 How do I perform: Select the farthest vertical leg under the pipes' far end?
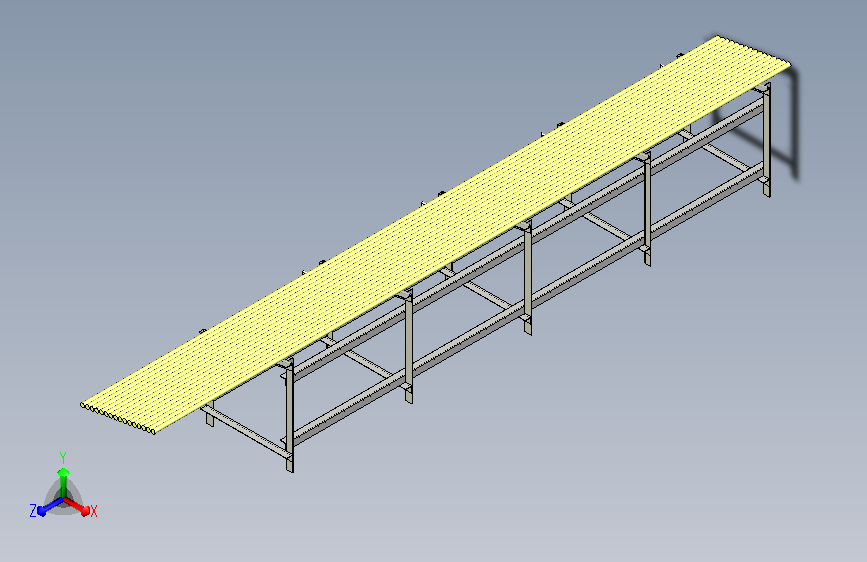[x=766, y=140]
